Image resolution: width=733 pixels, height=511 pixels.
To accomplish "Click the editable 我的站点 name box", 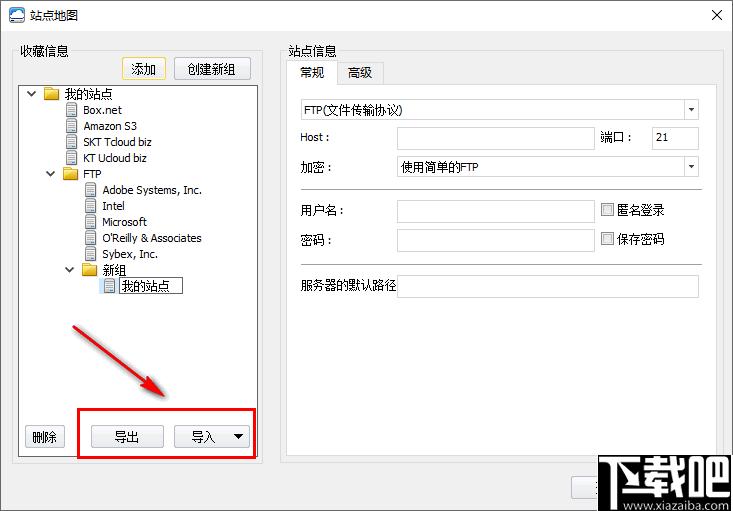I will click(x=151, y=286).
